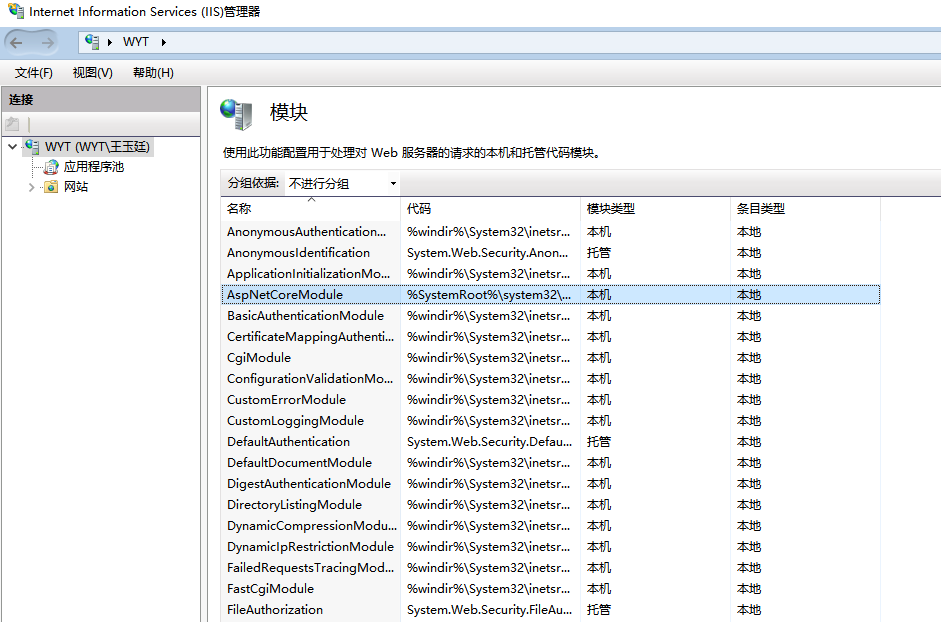Select the BasicAuthenticationModule row
The height and width of the screenshot is (622, 941).
point(550,316)
